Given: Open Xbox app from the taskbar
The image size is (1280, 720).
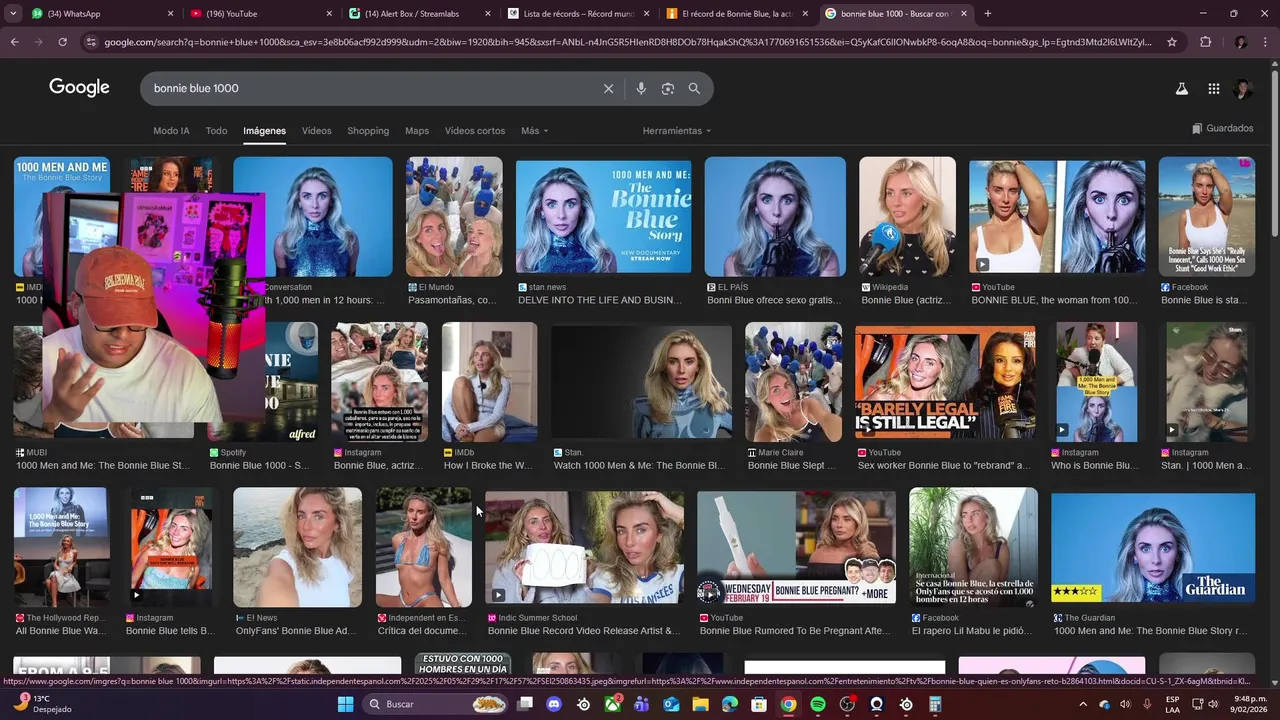Looking at the screenshot, I should pyautogui.click(x=613, y=704).
